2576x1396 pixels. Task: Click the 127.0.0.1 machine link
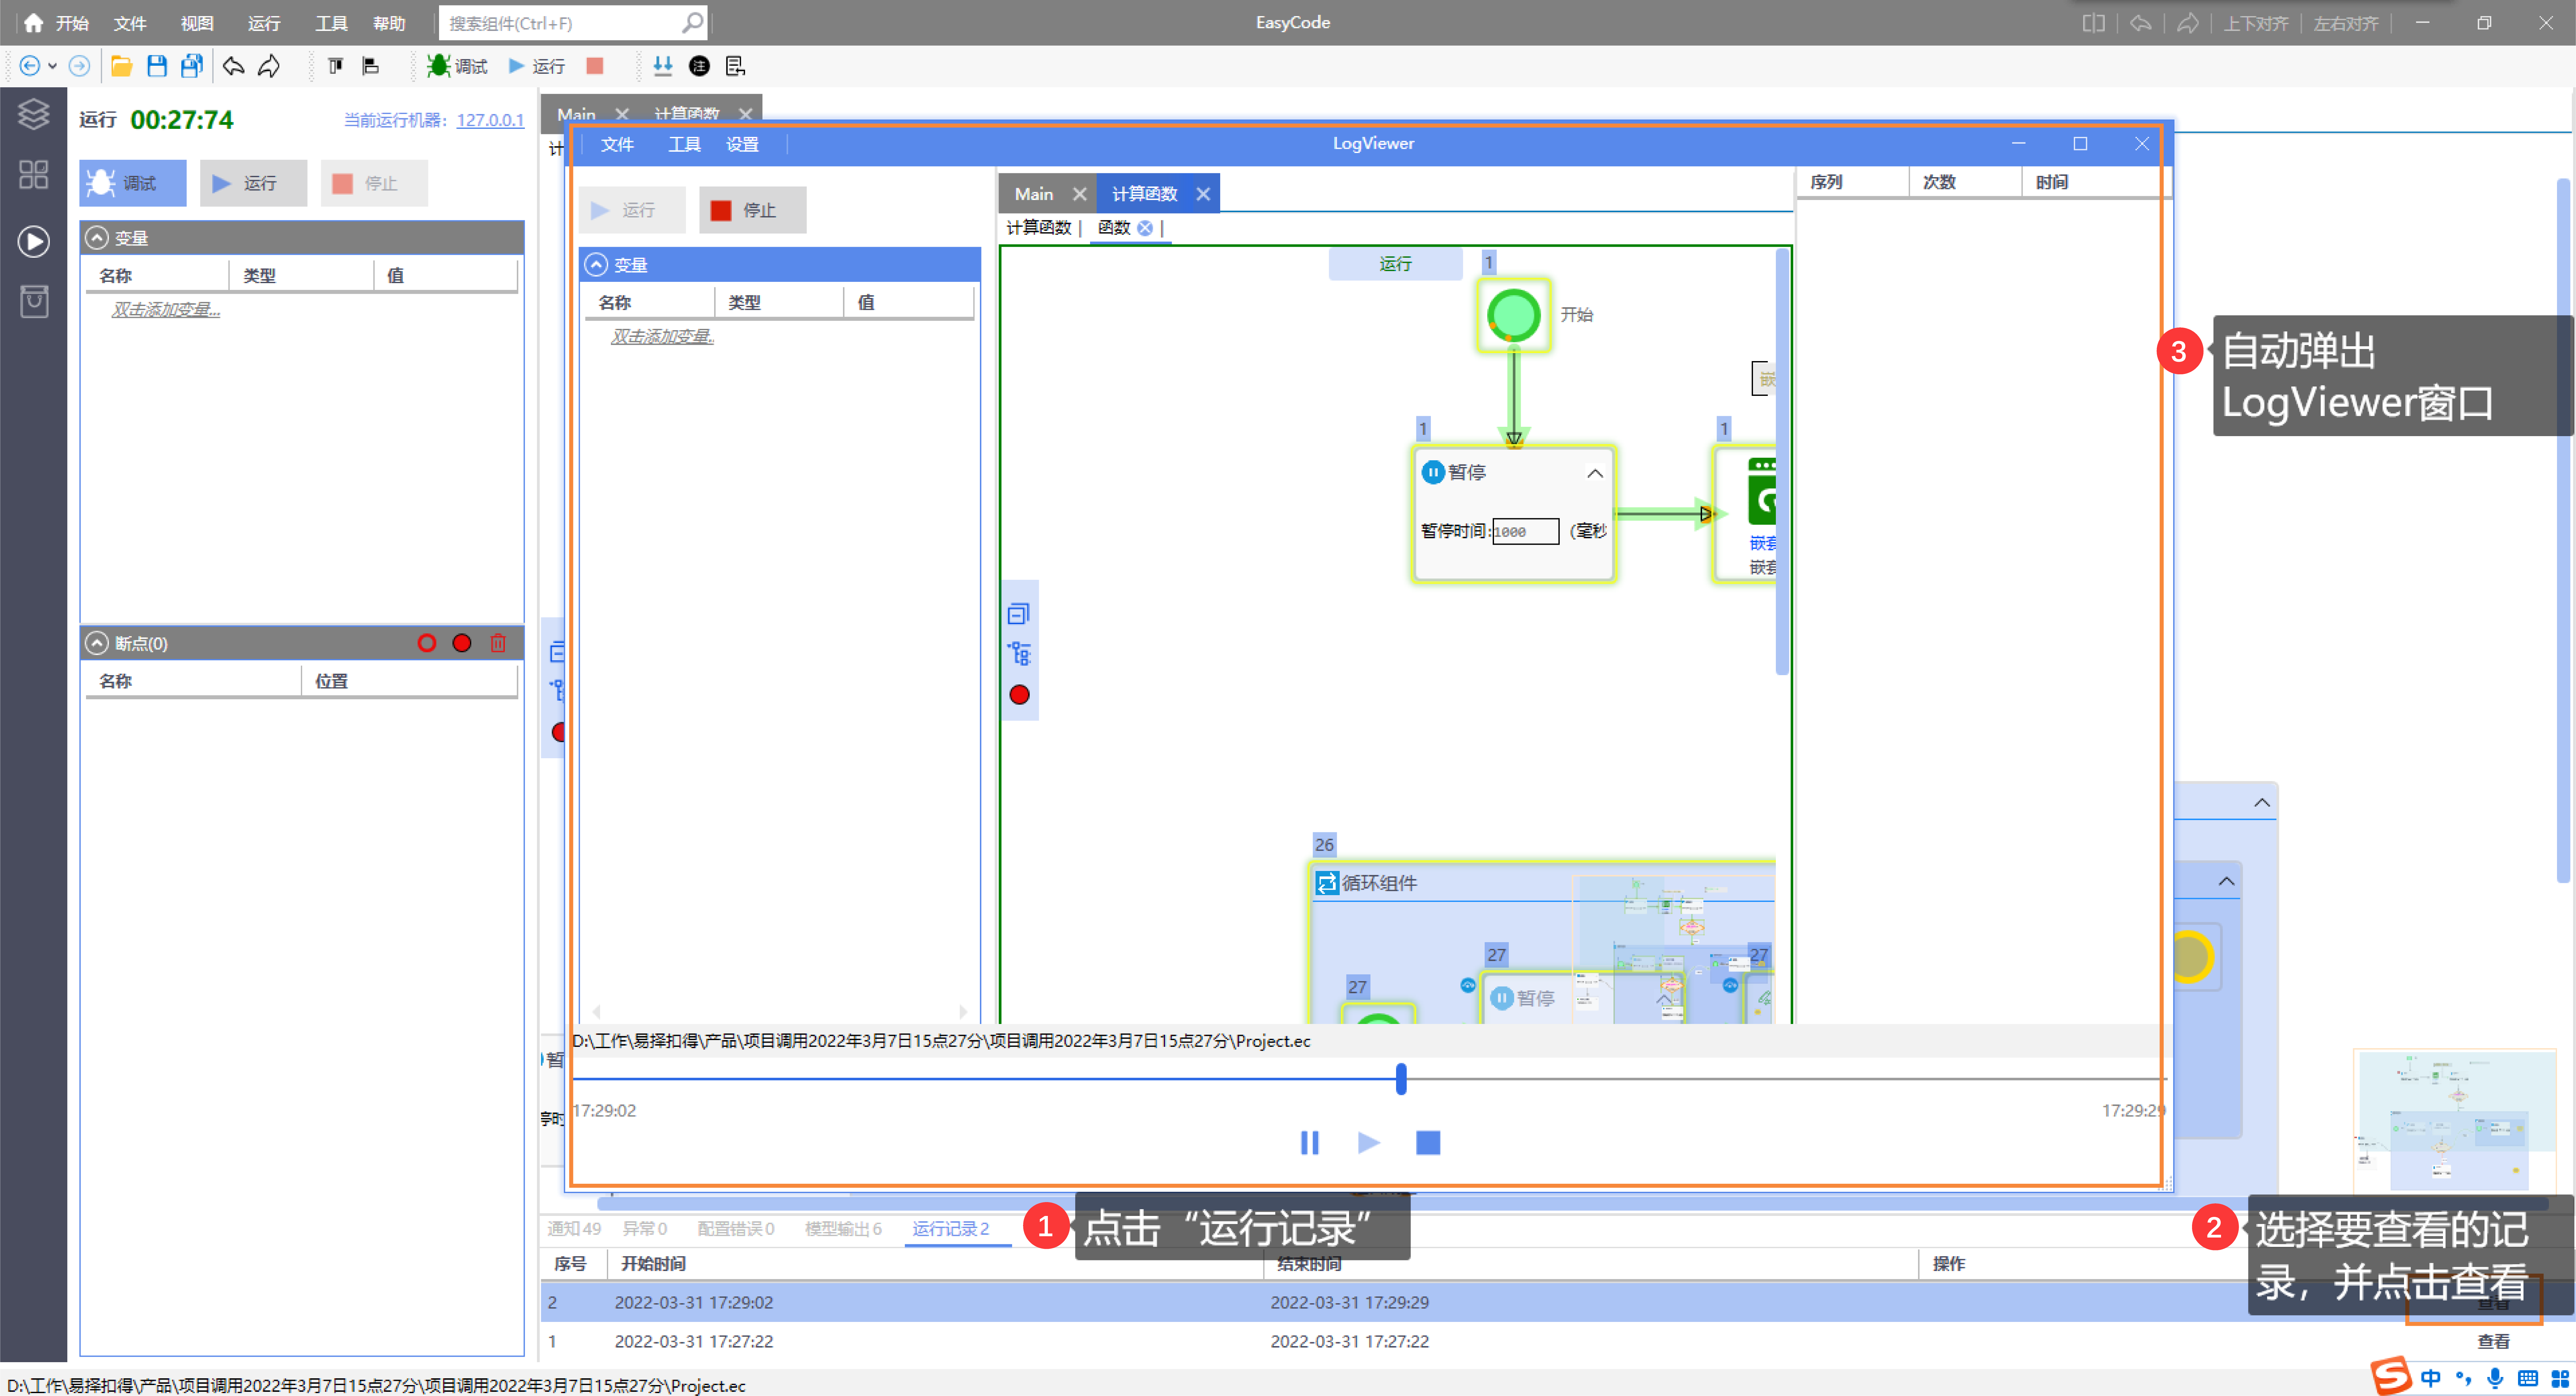(x=490, y=120)
